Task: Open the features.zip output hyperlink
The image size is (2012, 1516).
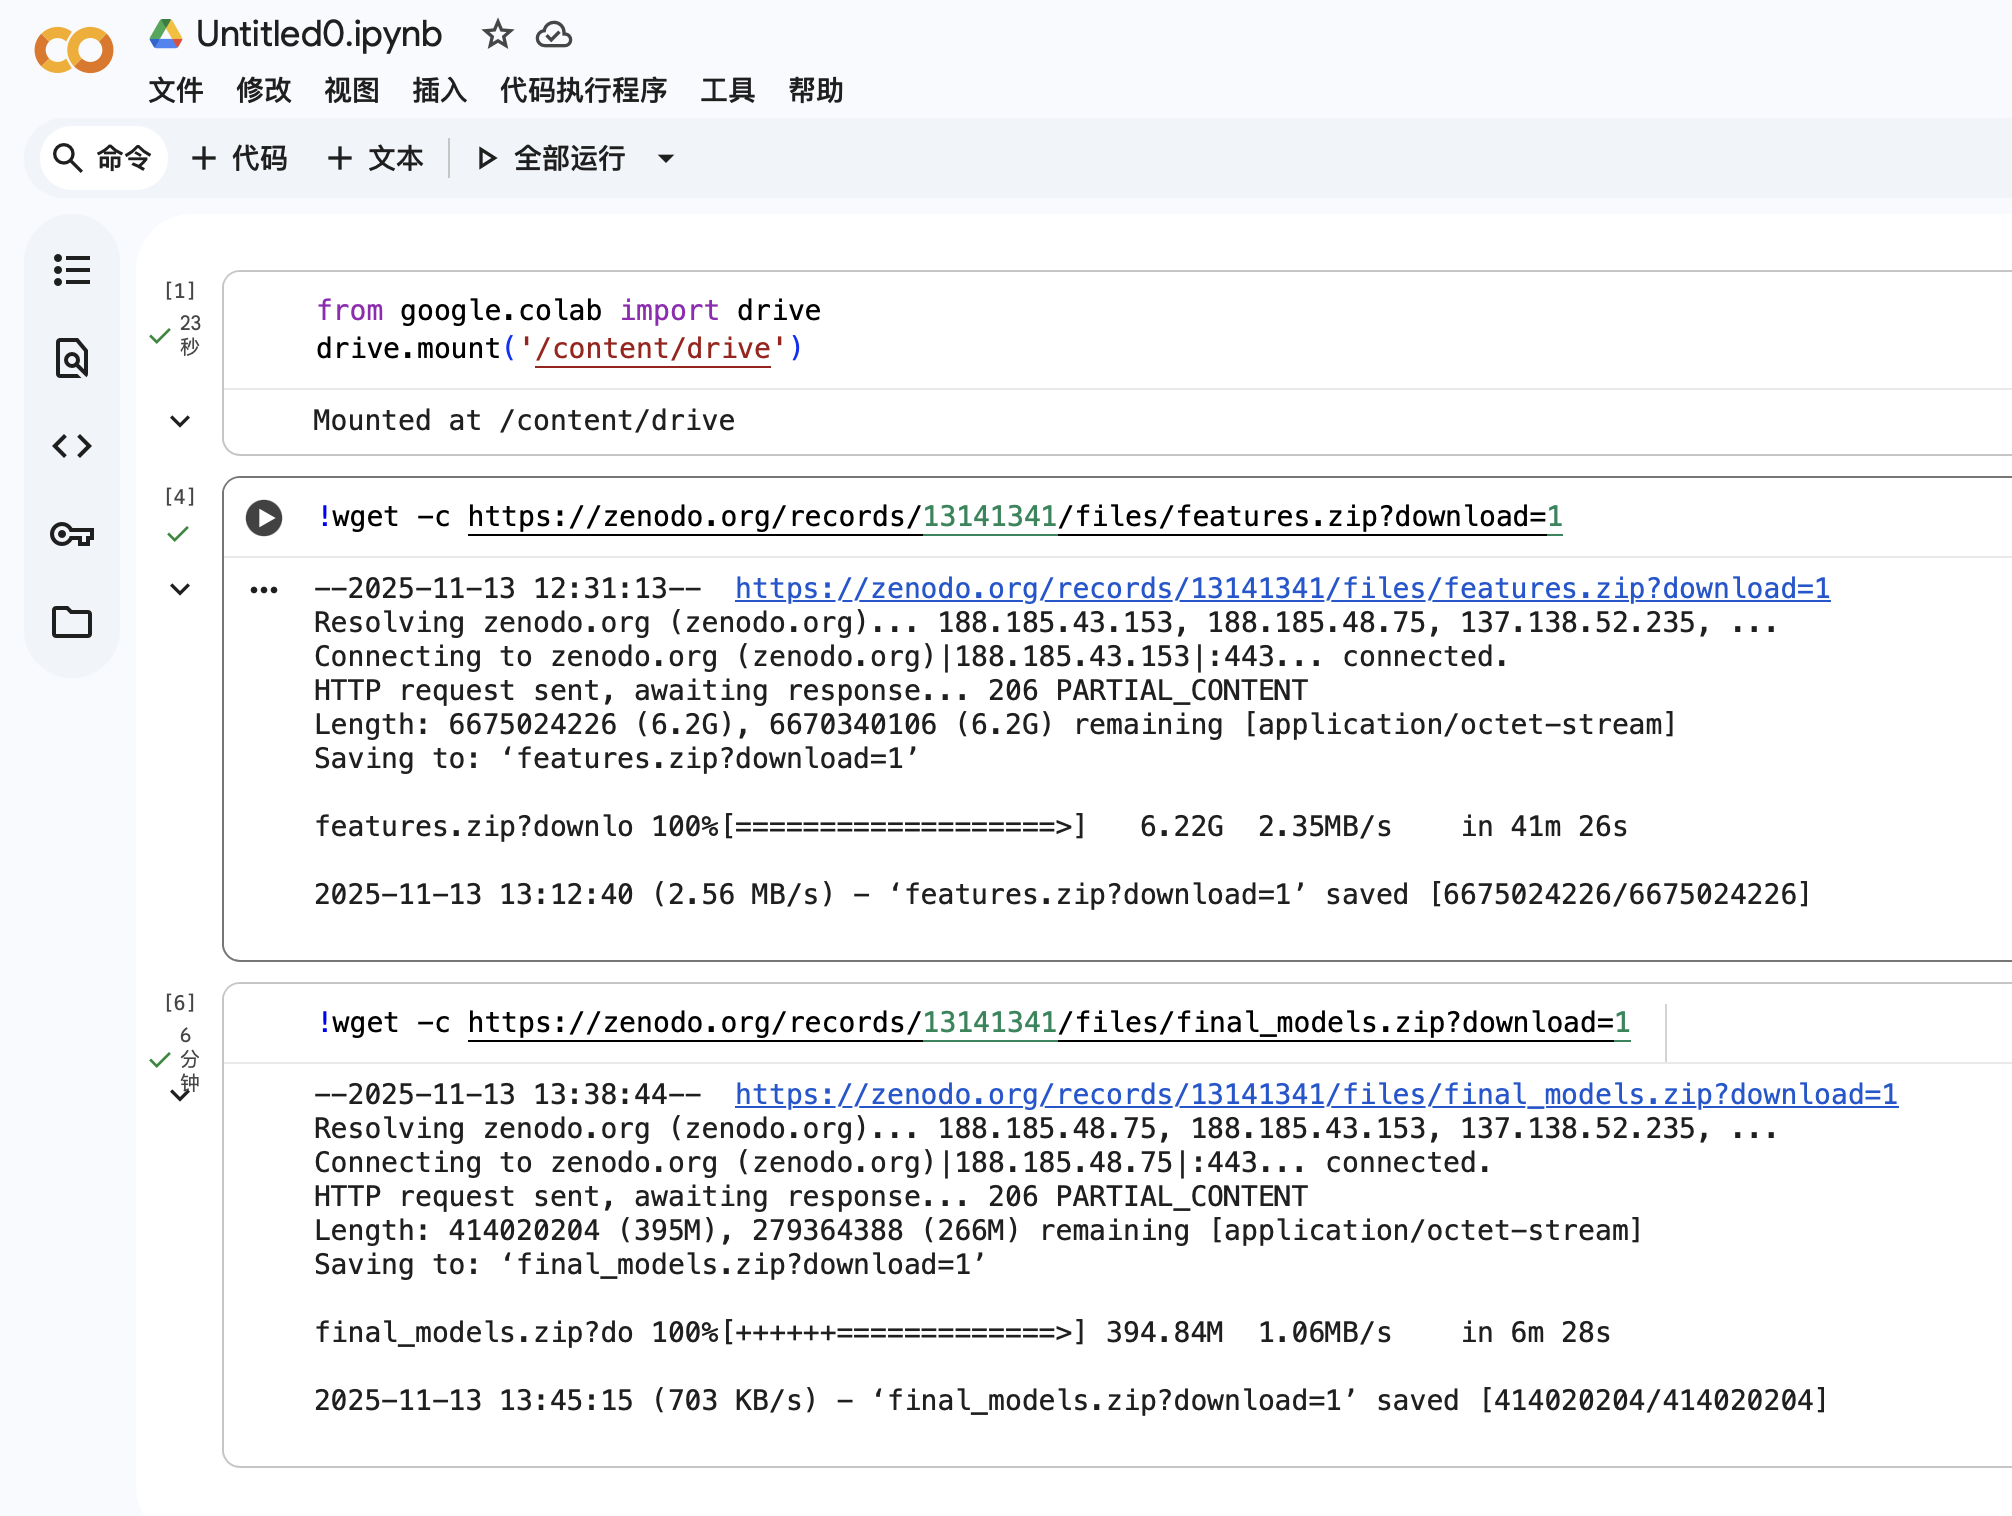Action: pyautogui.click(x=1282, y=588)
